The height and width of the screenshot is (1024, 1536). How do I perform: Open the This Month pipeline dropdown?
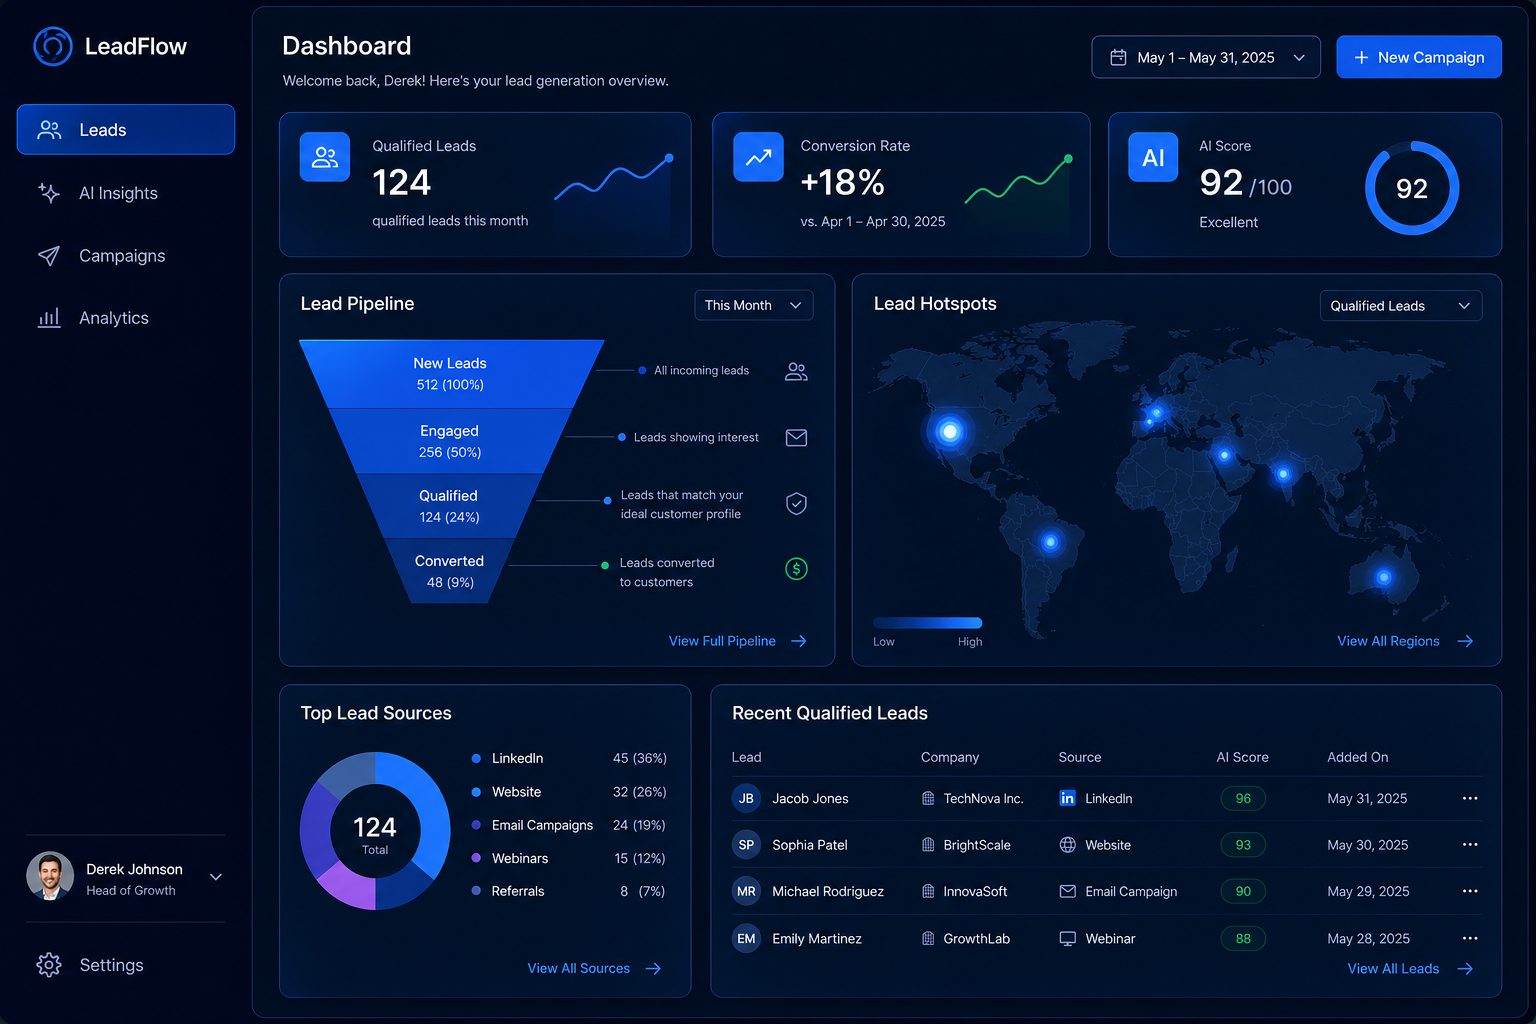point(753,305)
